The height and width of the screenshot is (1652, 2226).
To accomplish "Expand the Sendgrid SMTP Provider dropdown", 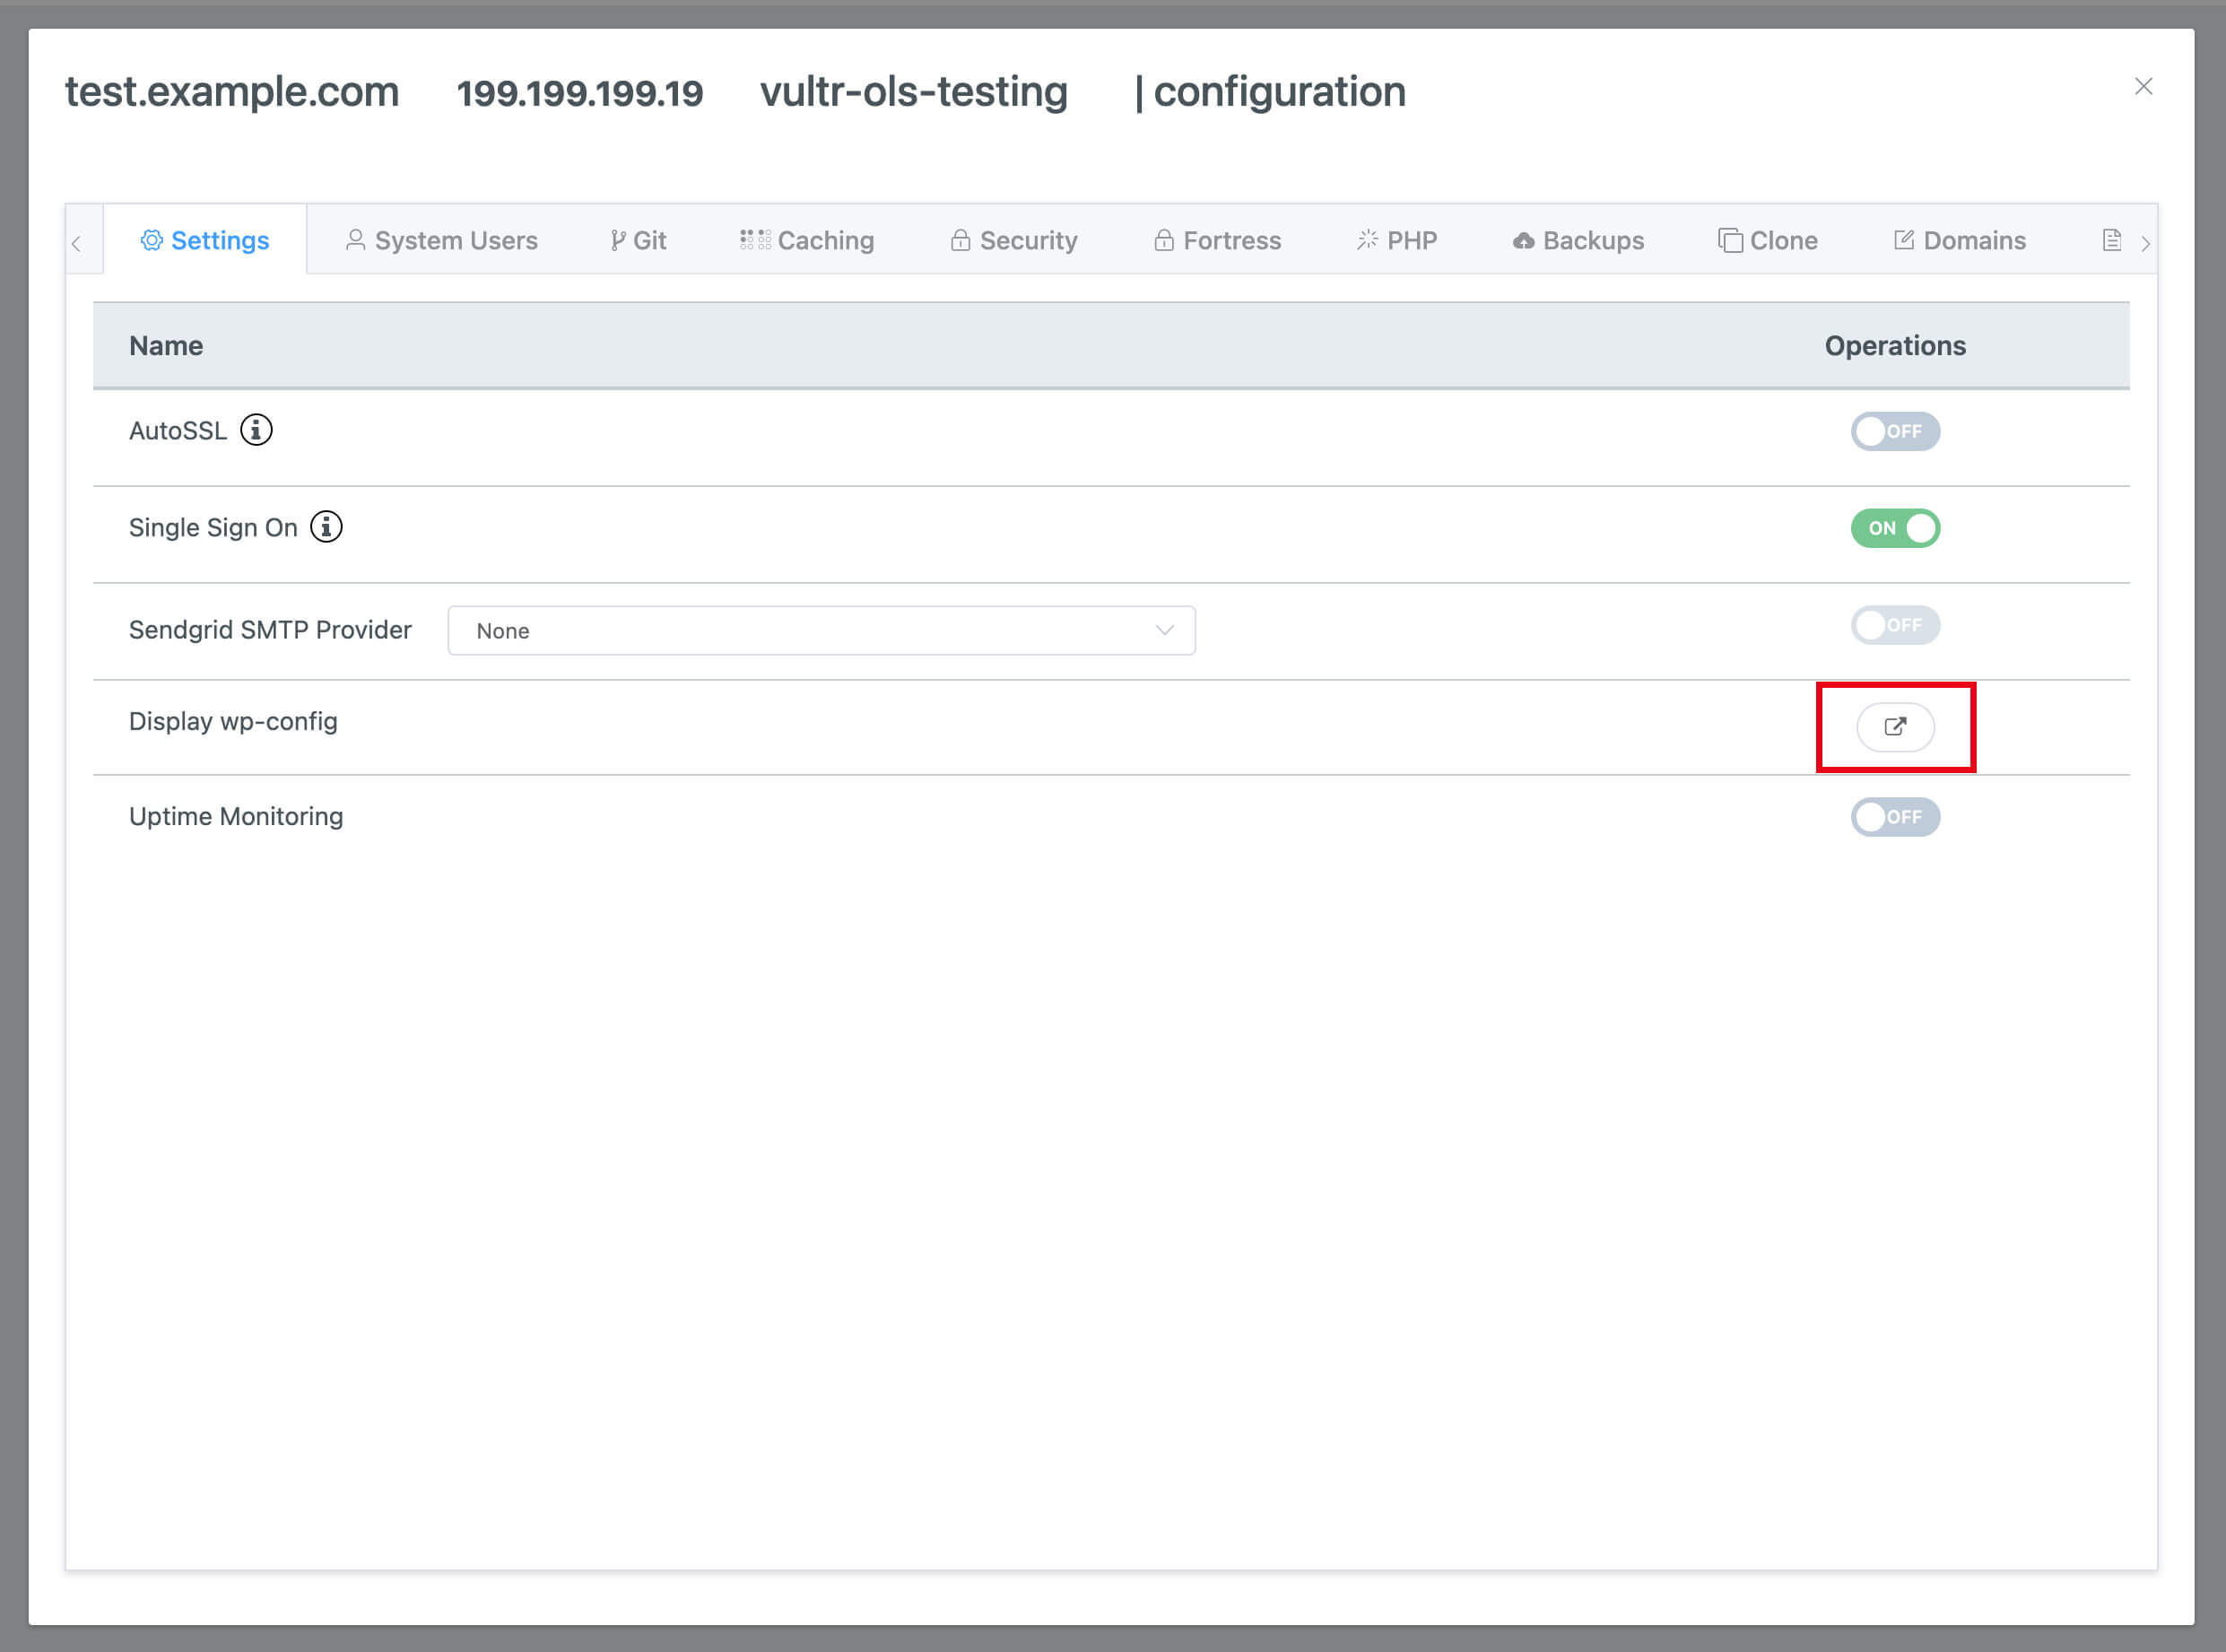I will pyautogui.click(x=821, y=631).
